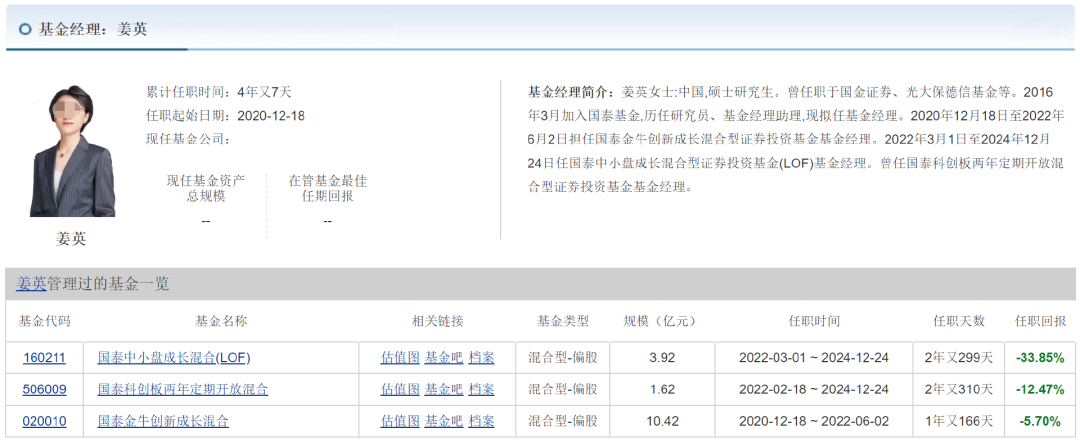This screenshot has width=1080, height=442.
Task: Select the -33.85% return value
Action: coord(1040,358)
